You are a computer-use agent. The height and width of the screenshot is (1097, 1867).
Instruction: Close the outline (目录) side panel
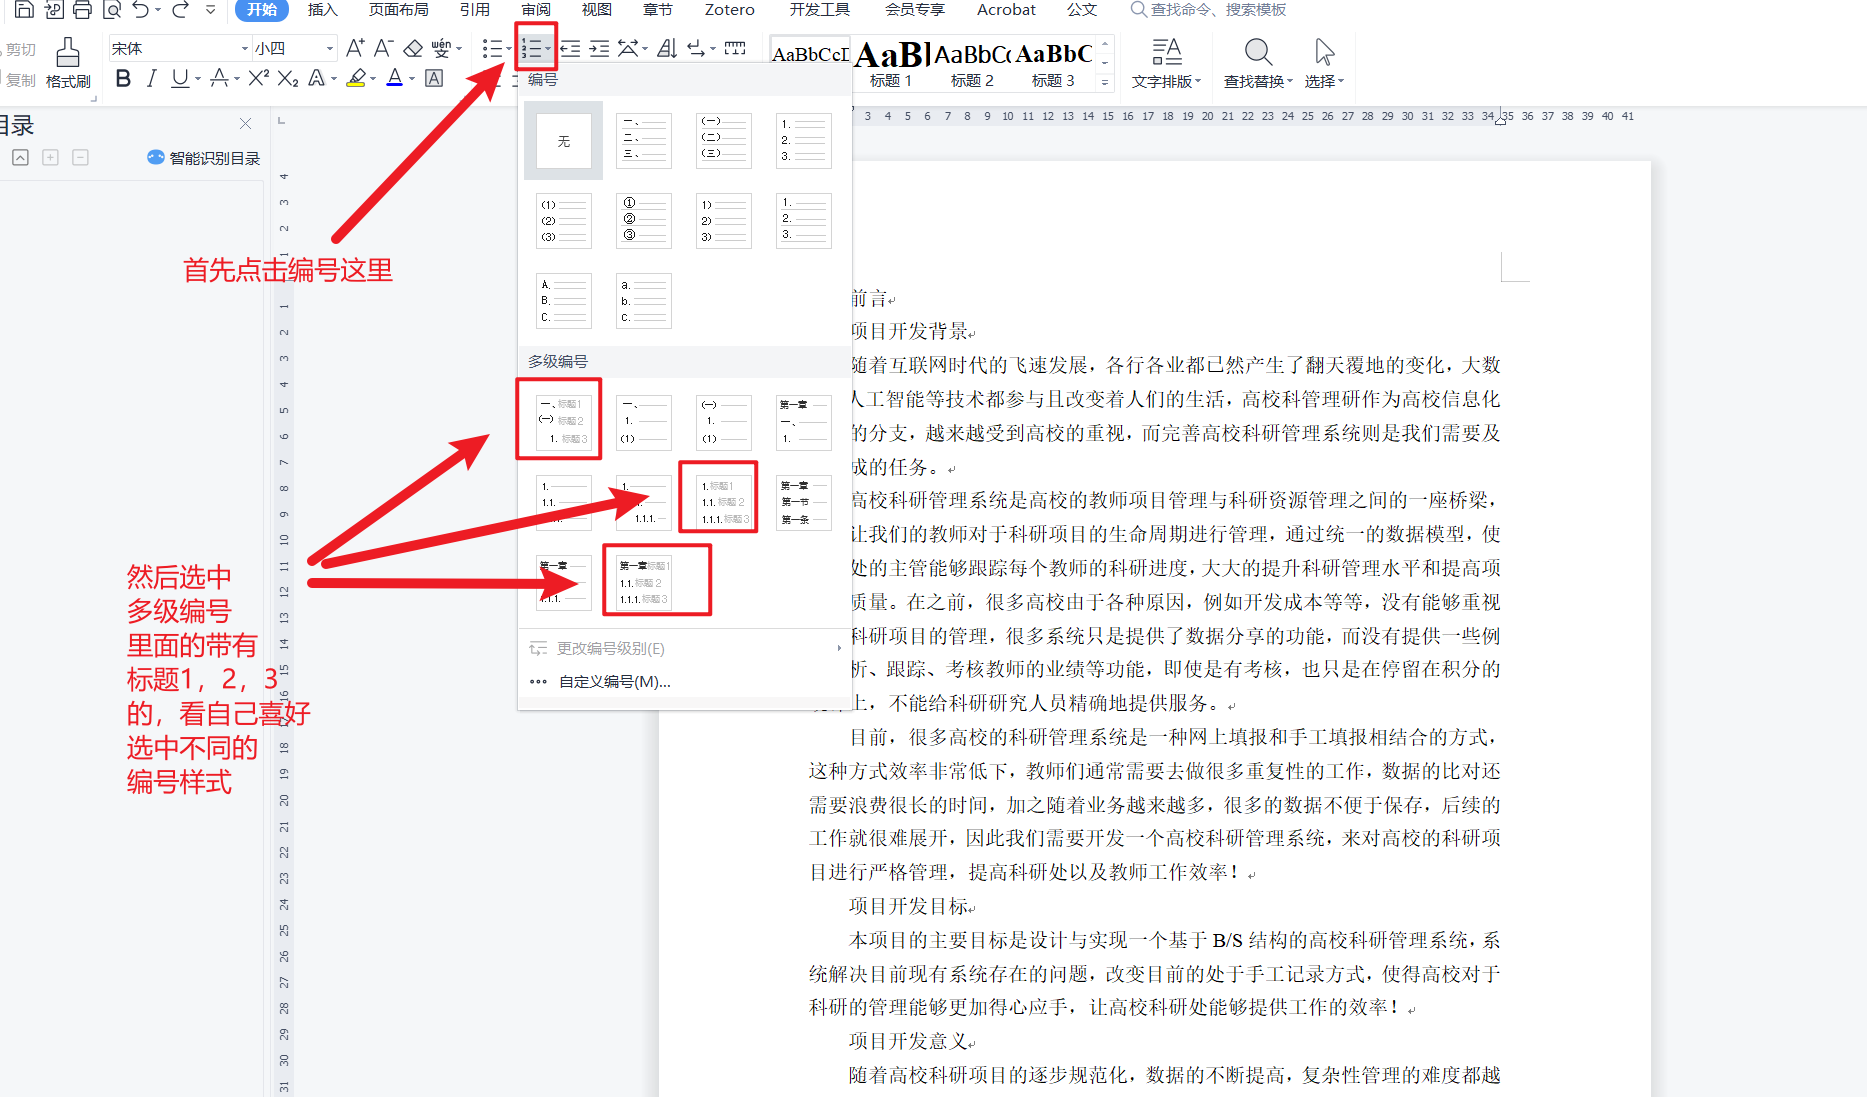(x=245, y=123)
